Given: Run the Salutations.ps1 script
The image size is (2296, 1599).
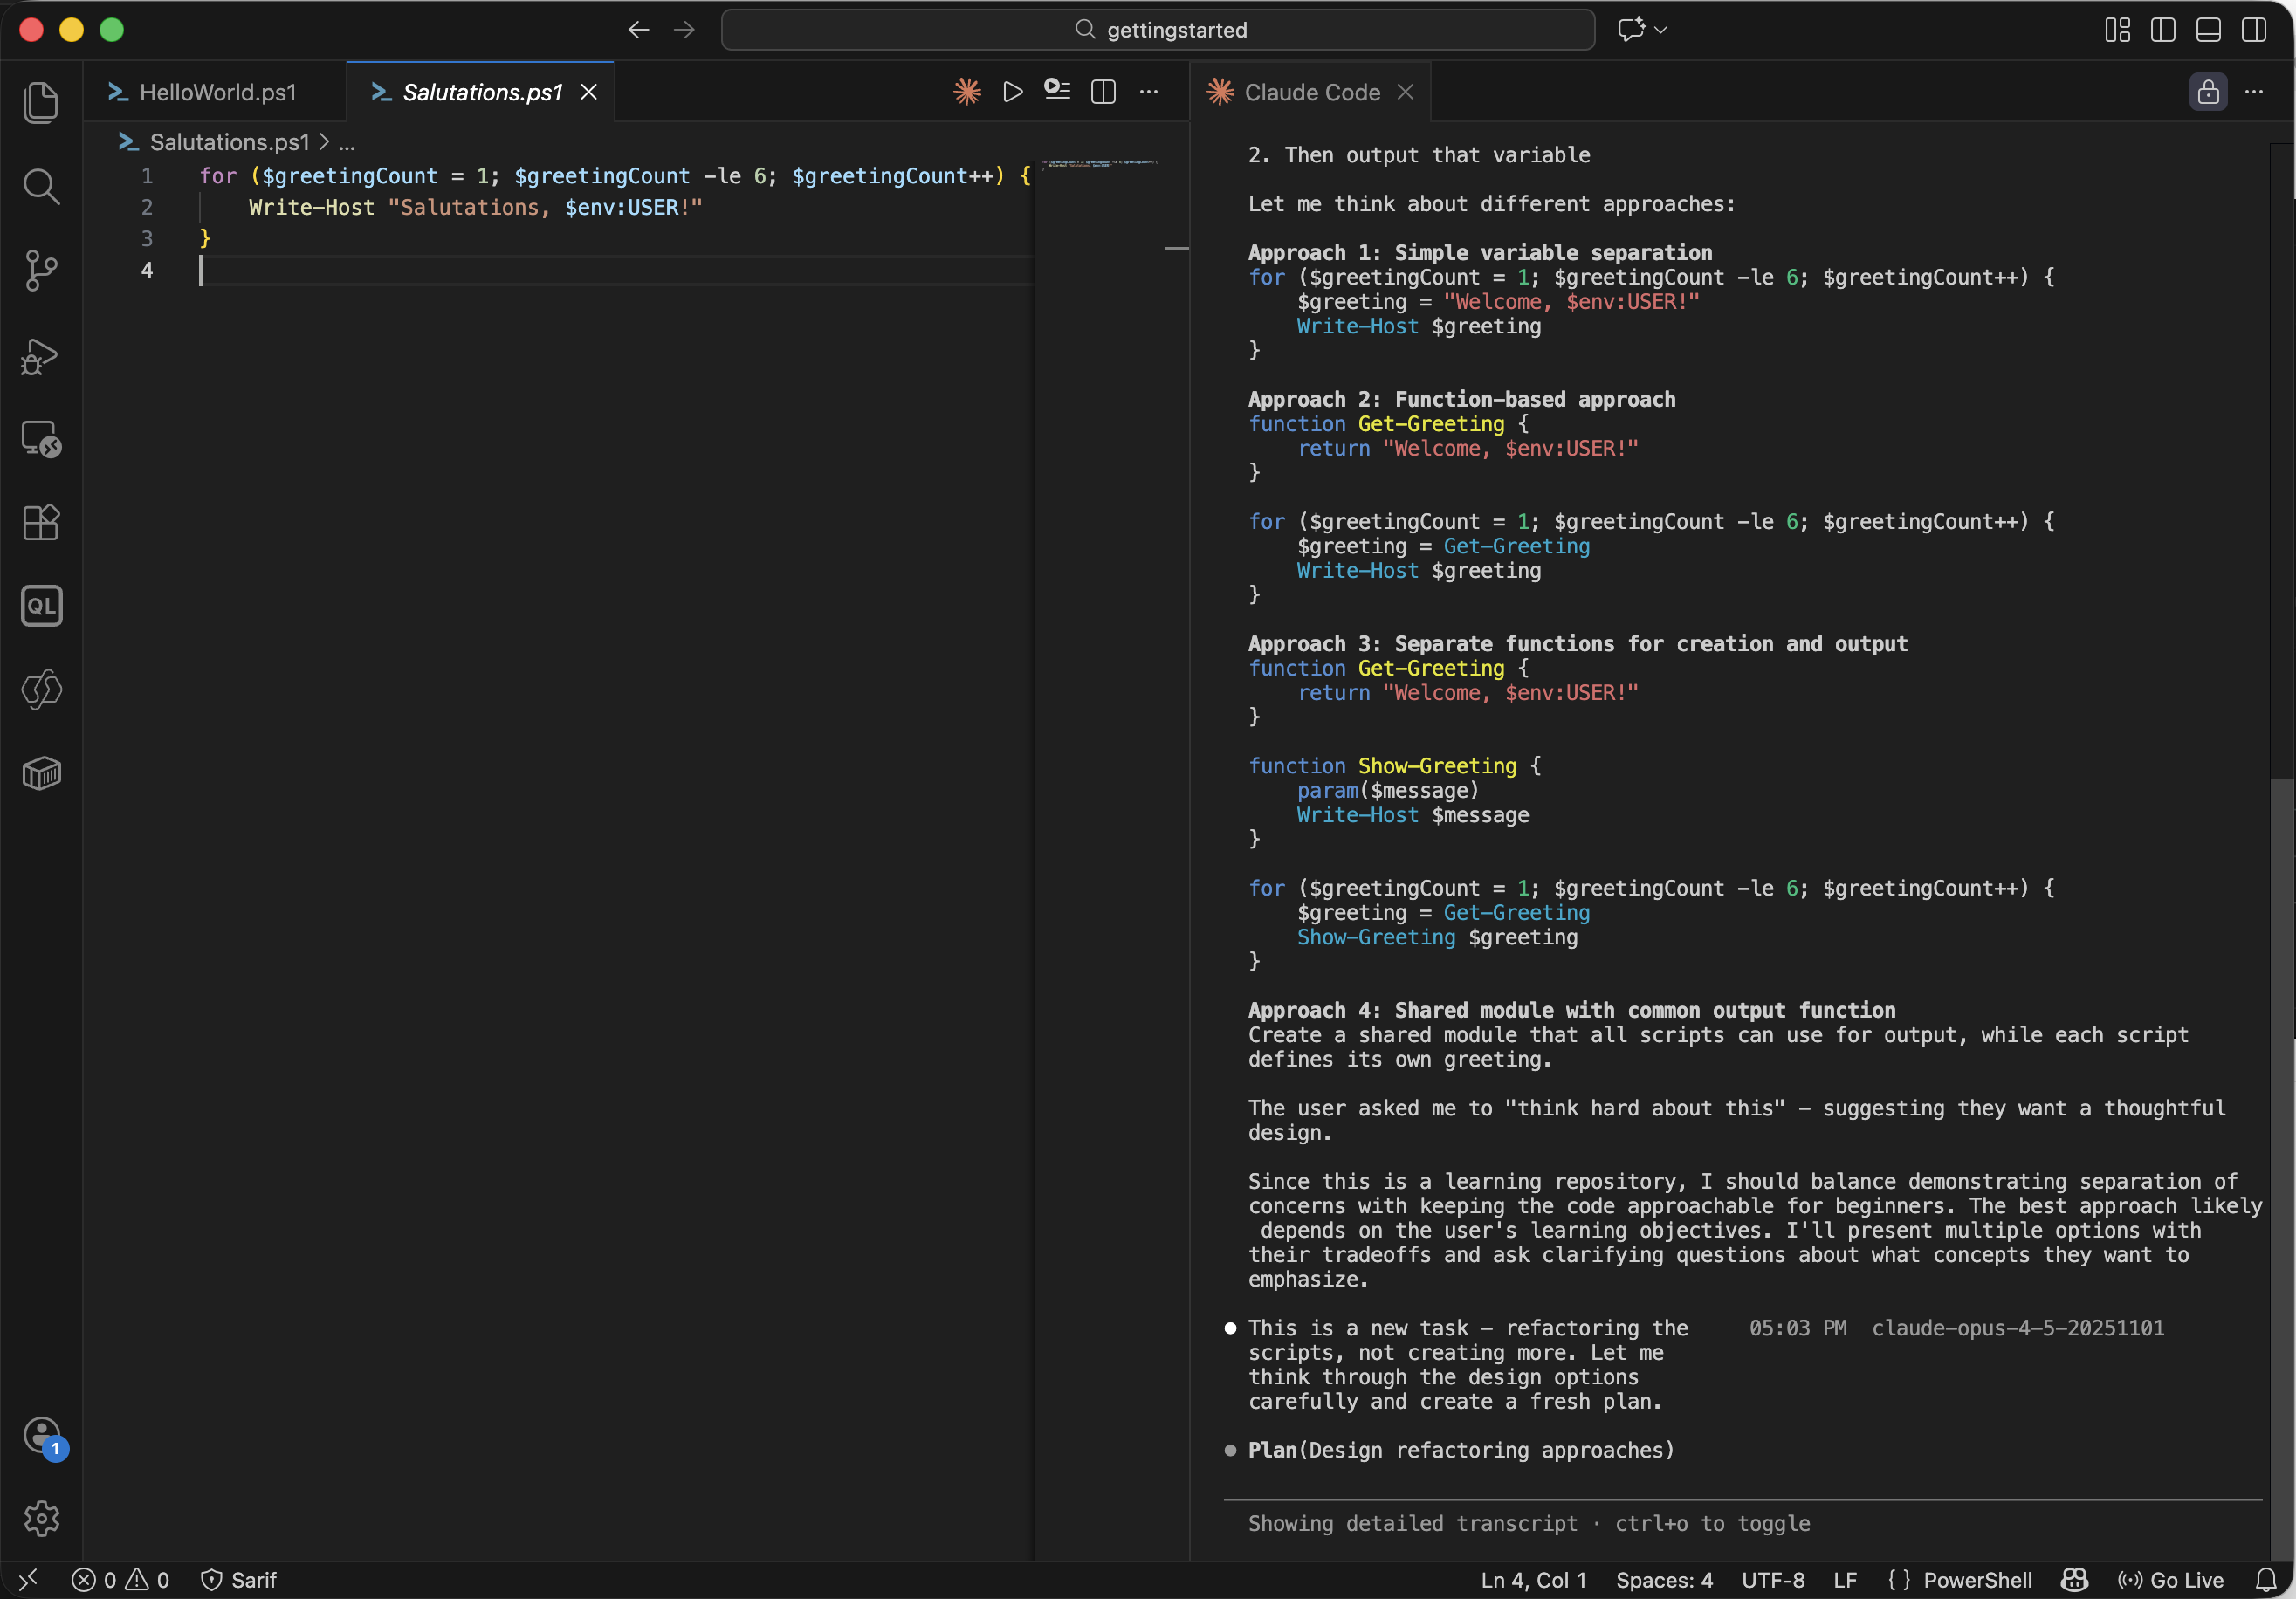Looking at the screenshot, I should (x=1013, y=91).
